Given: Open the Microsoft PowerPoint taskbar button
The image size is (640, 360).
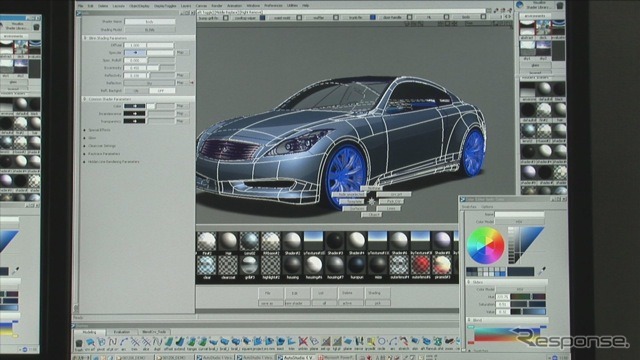Looking at the screenshot, I should pyautogui.click(x=337, y=357).
